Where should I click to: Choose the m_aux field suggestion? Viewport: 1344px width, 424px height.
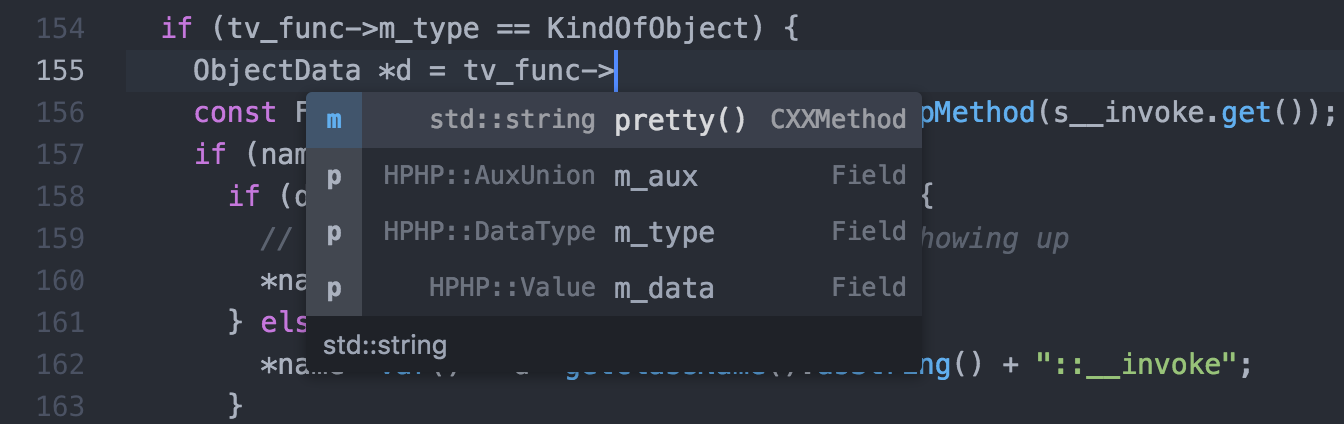(x=614, y=176)
